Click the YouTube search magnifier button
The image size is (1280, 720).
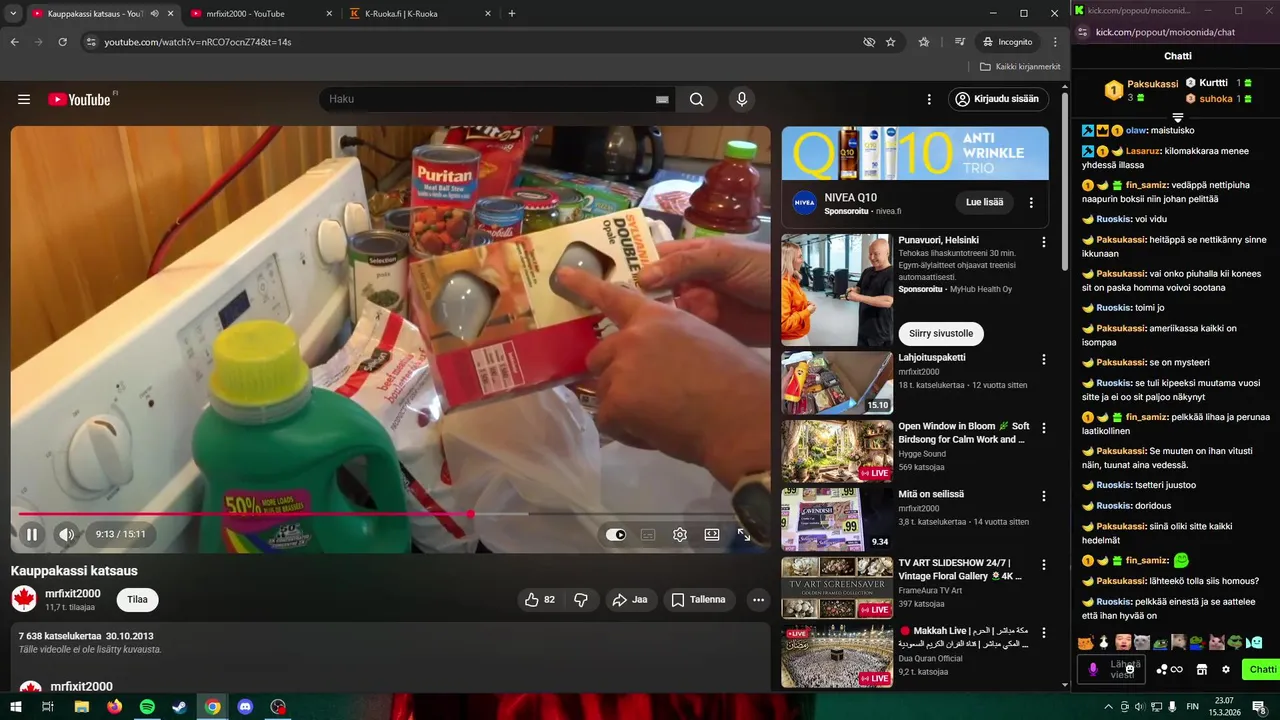click(x=697, y=99)
